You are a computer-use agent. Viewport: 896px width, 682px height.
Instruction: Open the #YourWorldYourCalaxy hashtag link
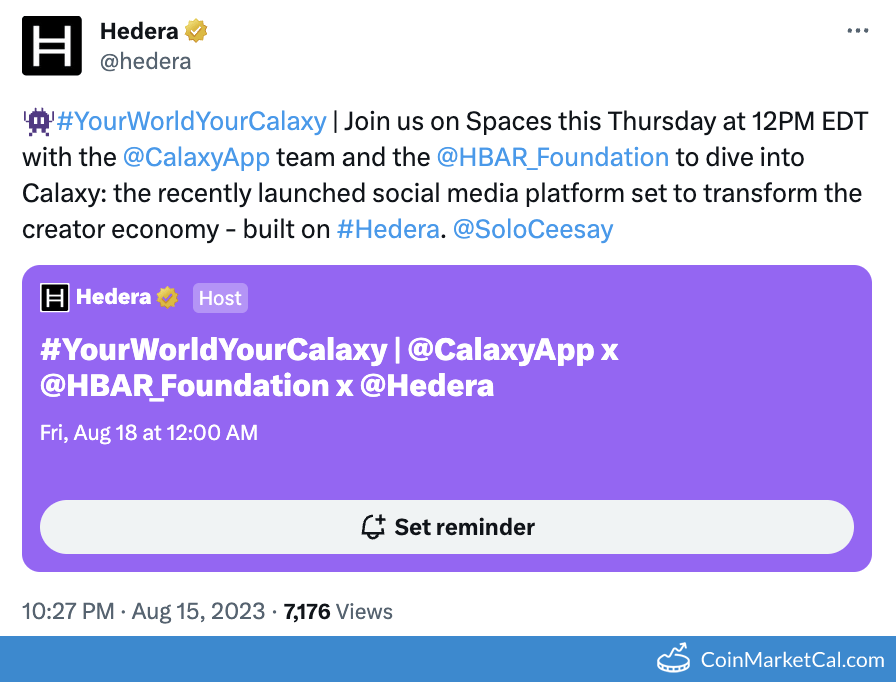[192, 122]
